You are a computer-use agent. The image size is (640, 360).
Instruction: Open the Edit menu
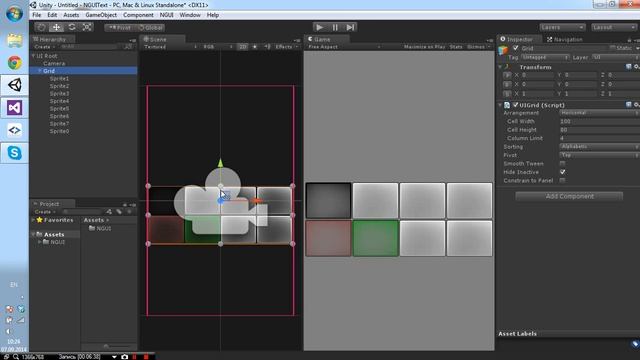coord(52,15)
